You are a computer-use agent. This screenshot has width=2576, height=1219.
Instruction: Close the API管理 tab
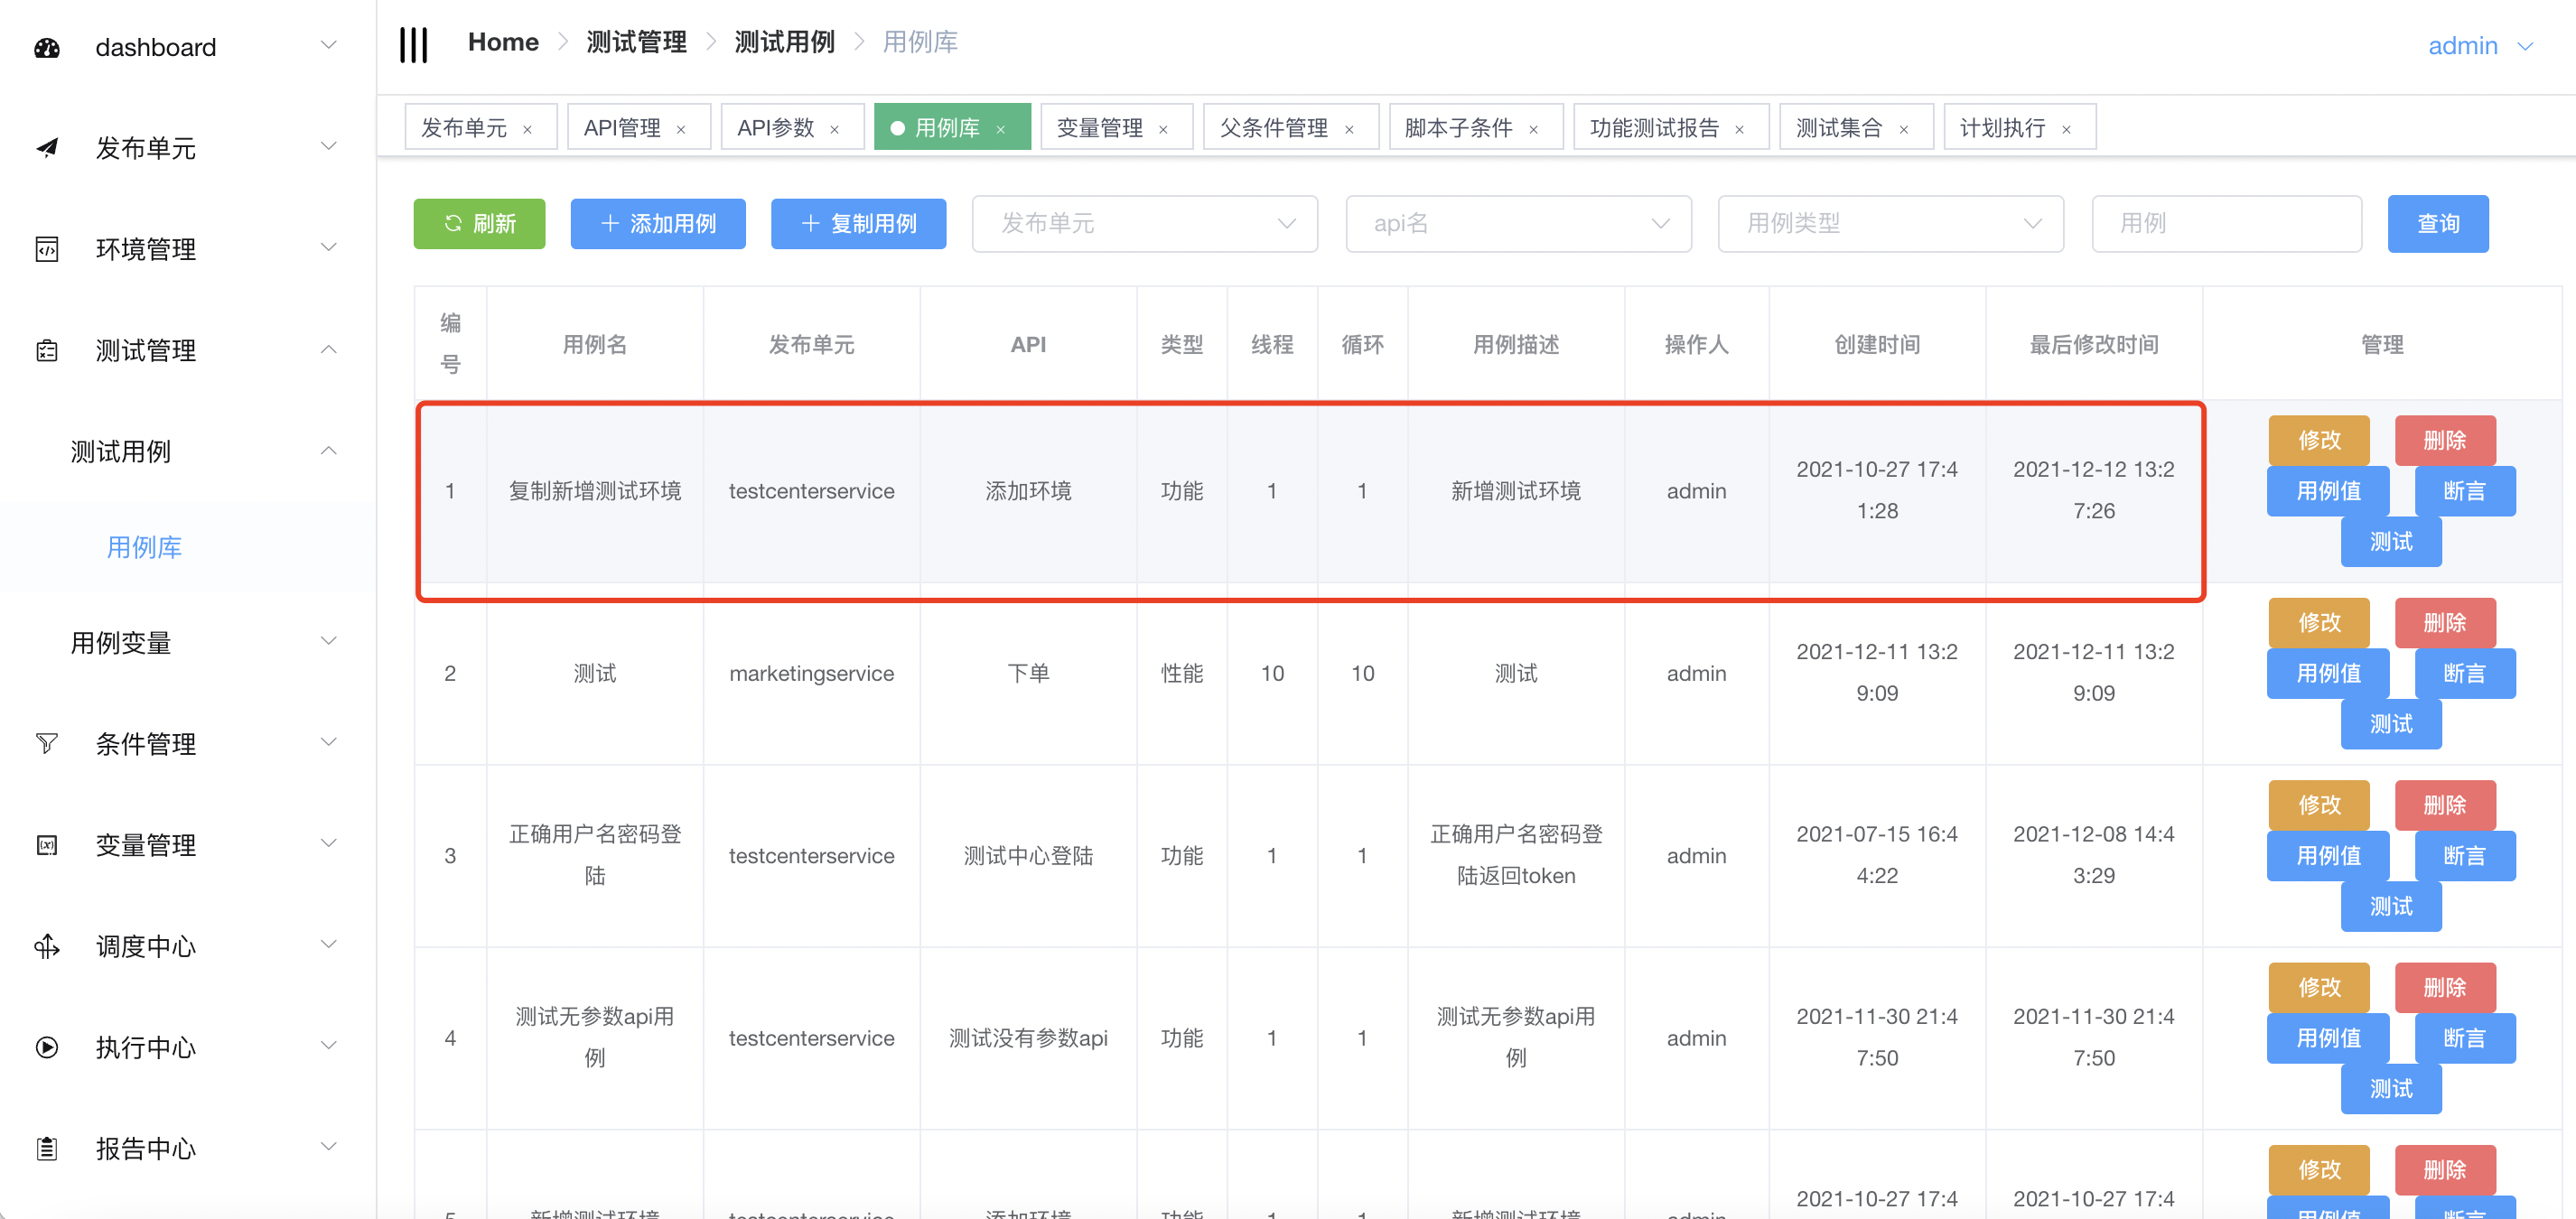click(681, 129)
